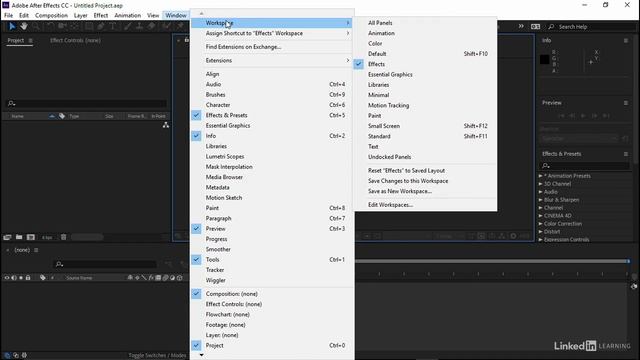Click fx effect switch column header

tap(151, 278)
